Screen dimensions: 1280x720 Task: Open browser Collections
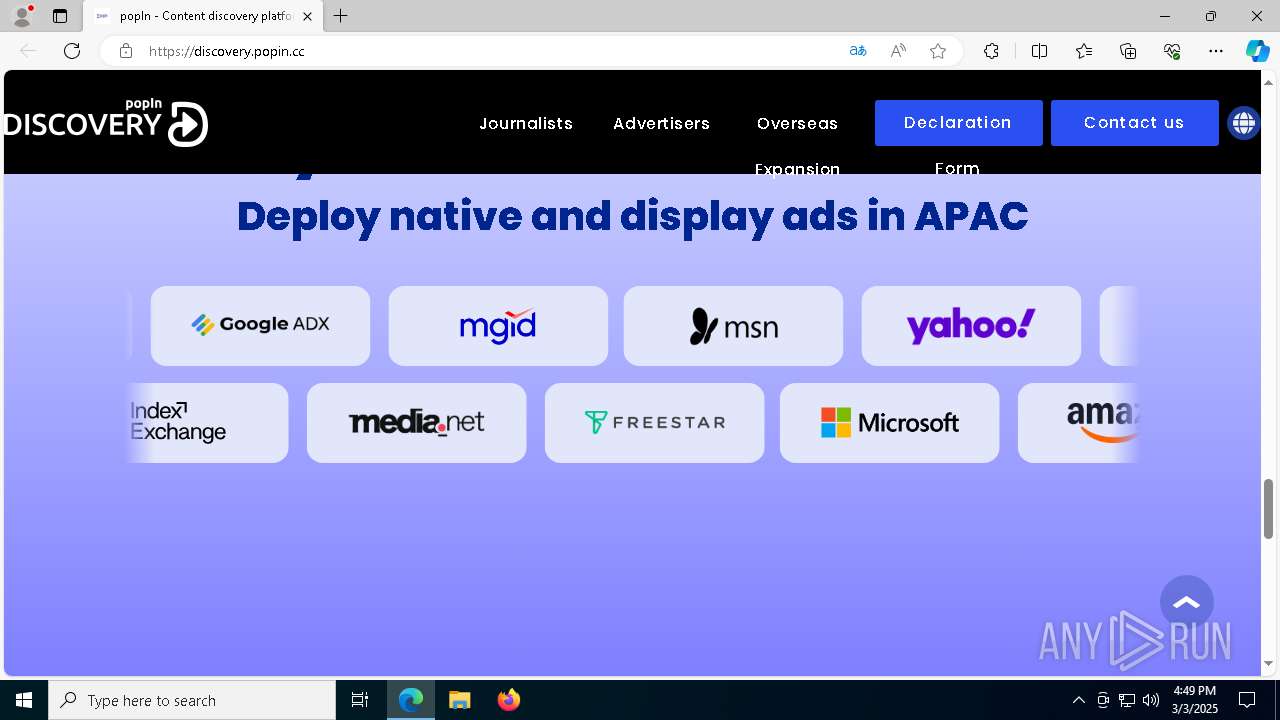(1128, 51)
